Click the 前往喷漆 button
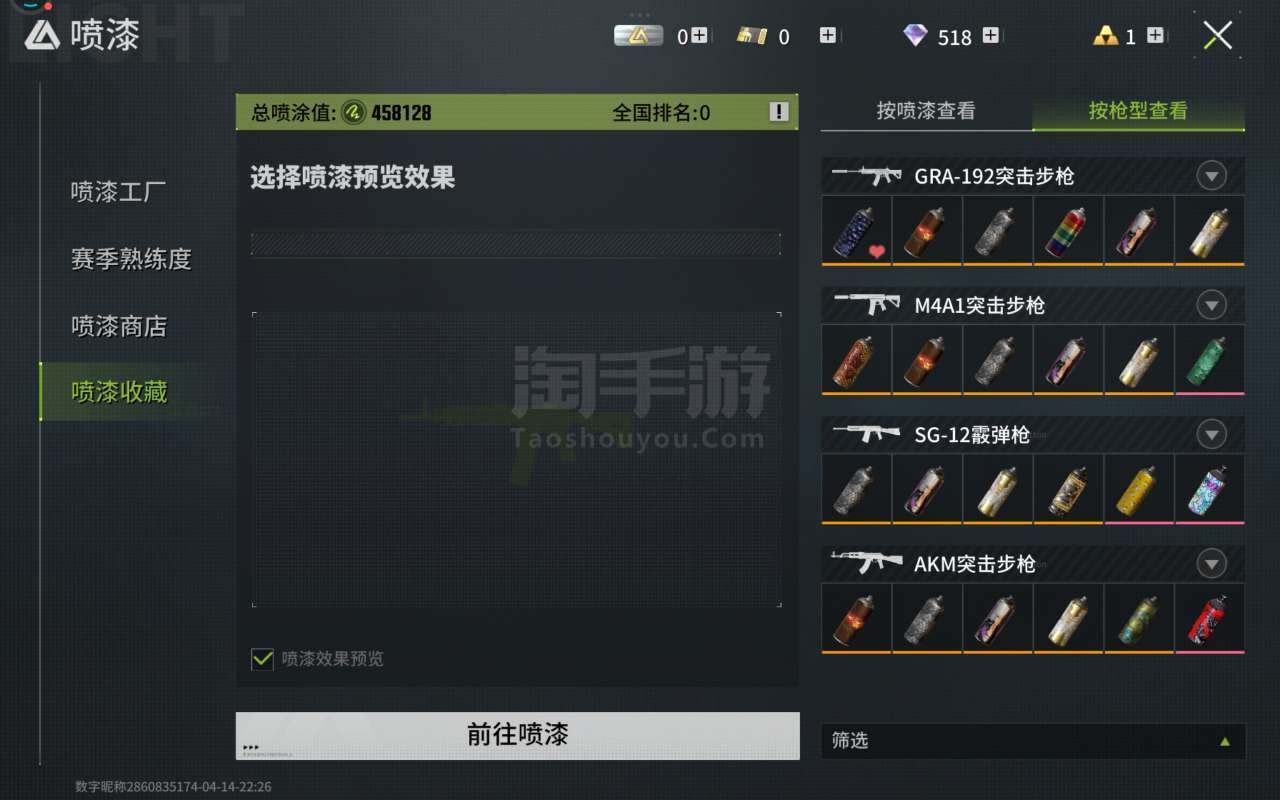This screenshot has width=1280, height=800. coord(518,735)
